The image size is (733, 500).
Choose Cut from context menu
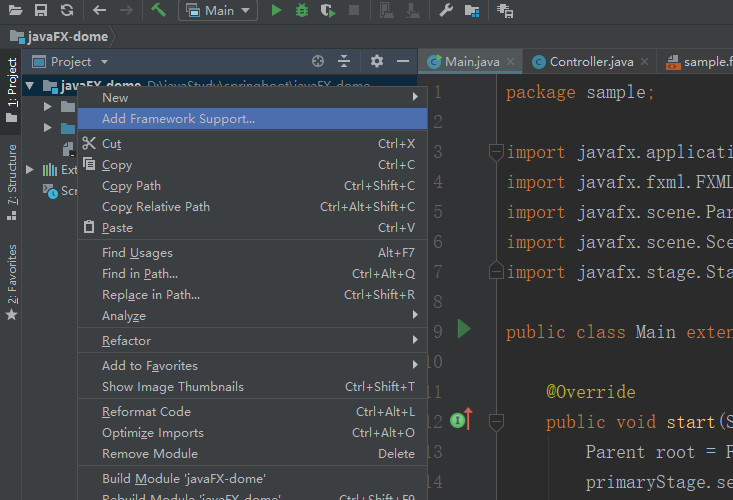252,143
